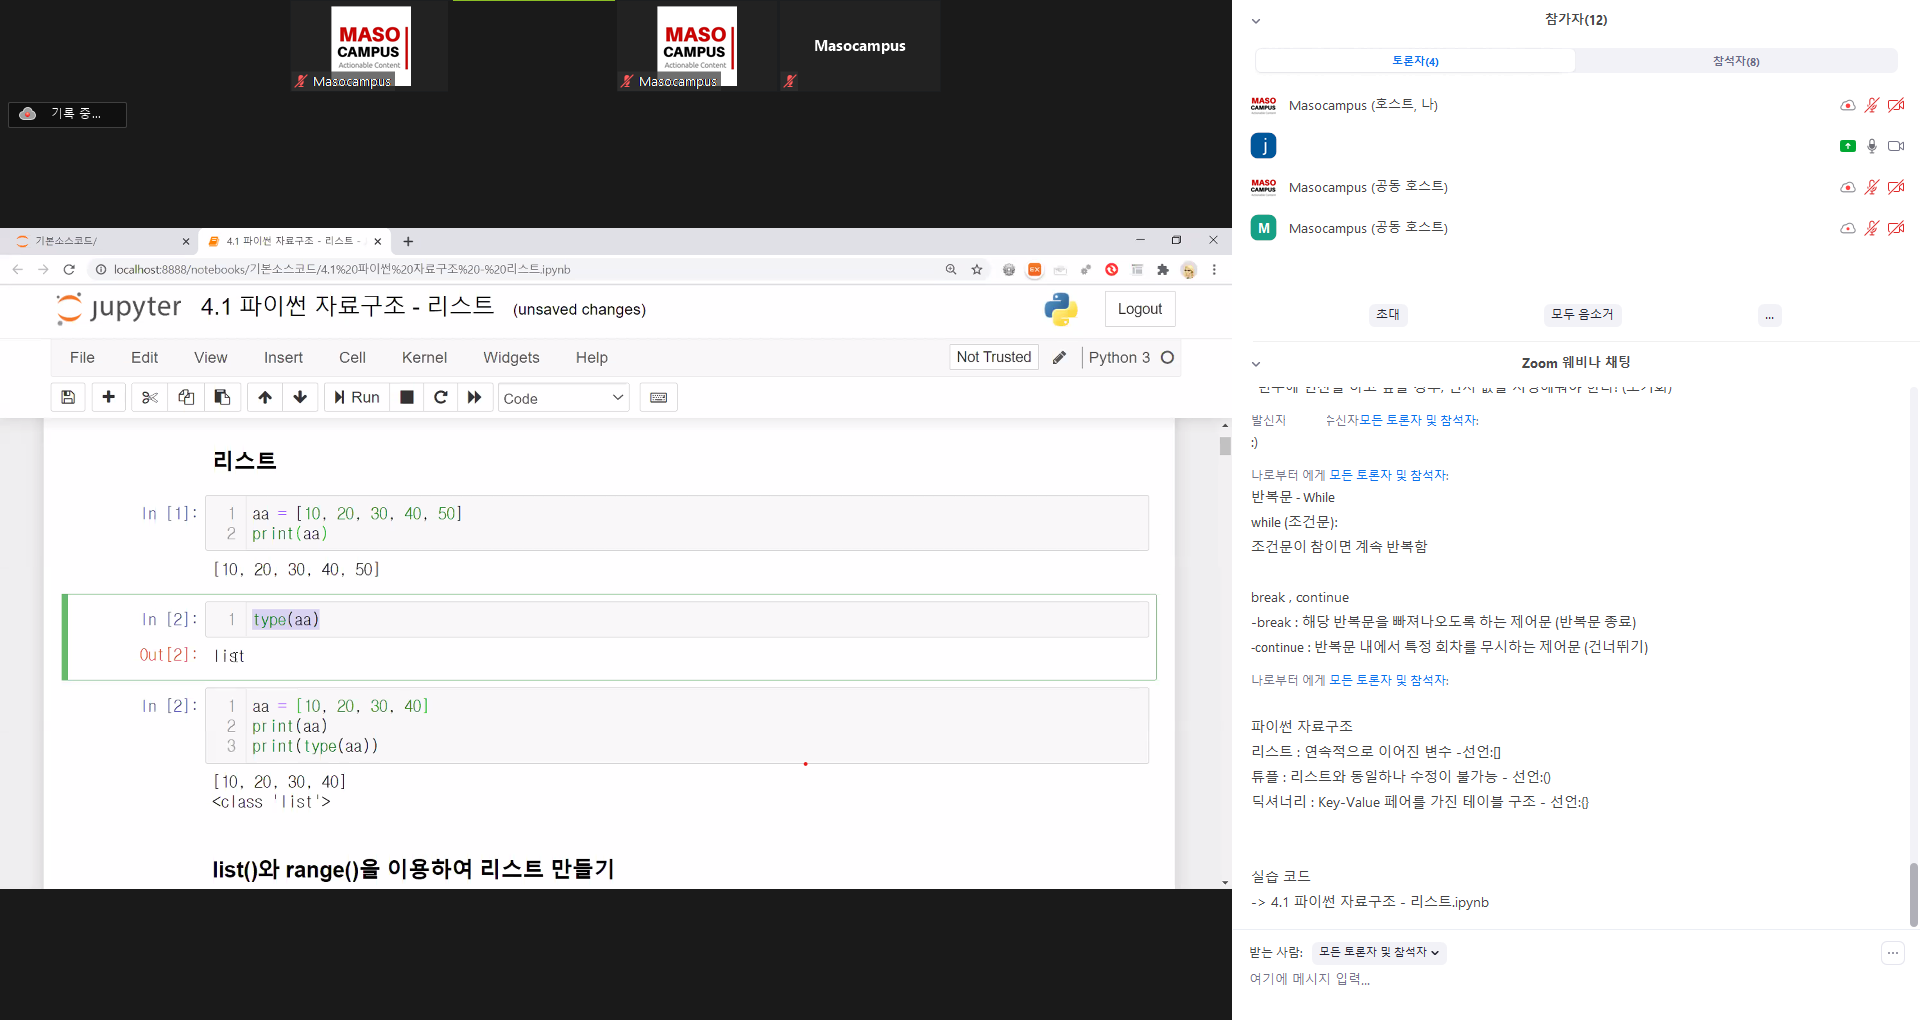1920x1020 pixels.
Task: Paste cells below with clipboard icon
Action: (222, 397)
